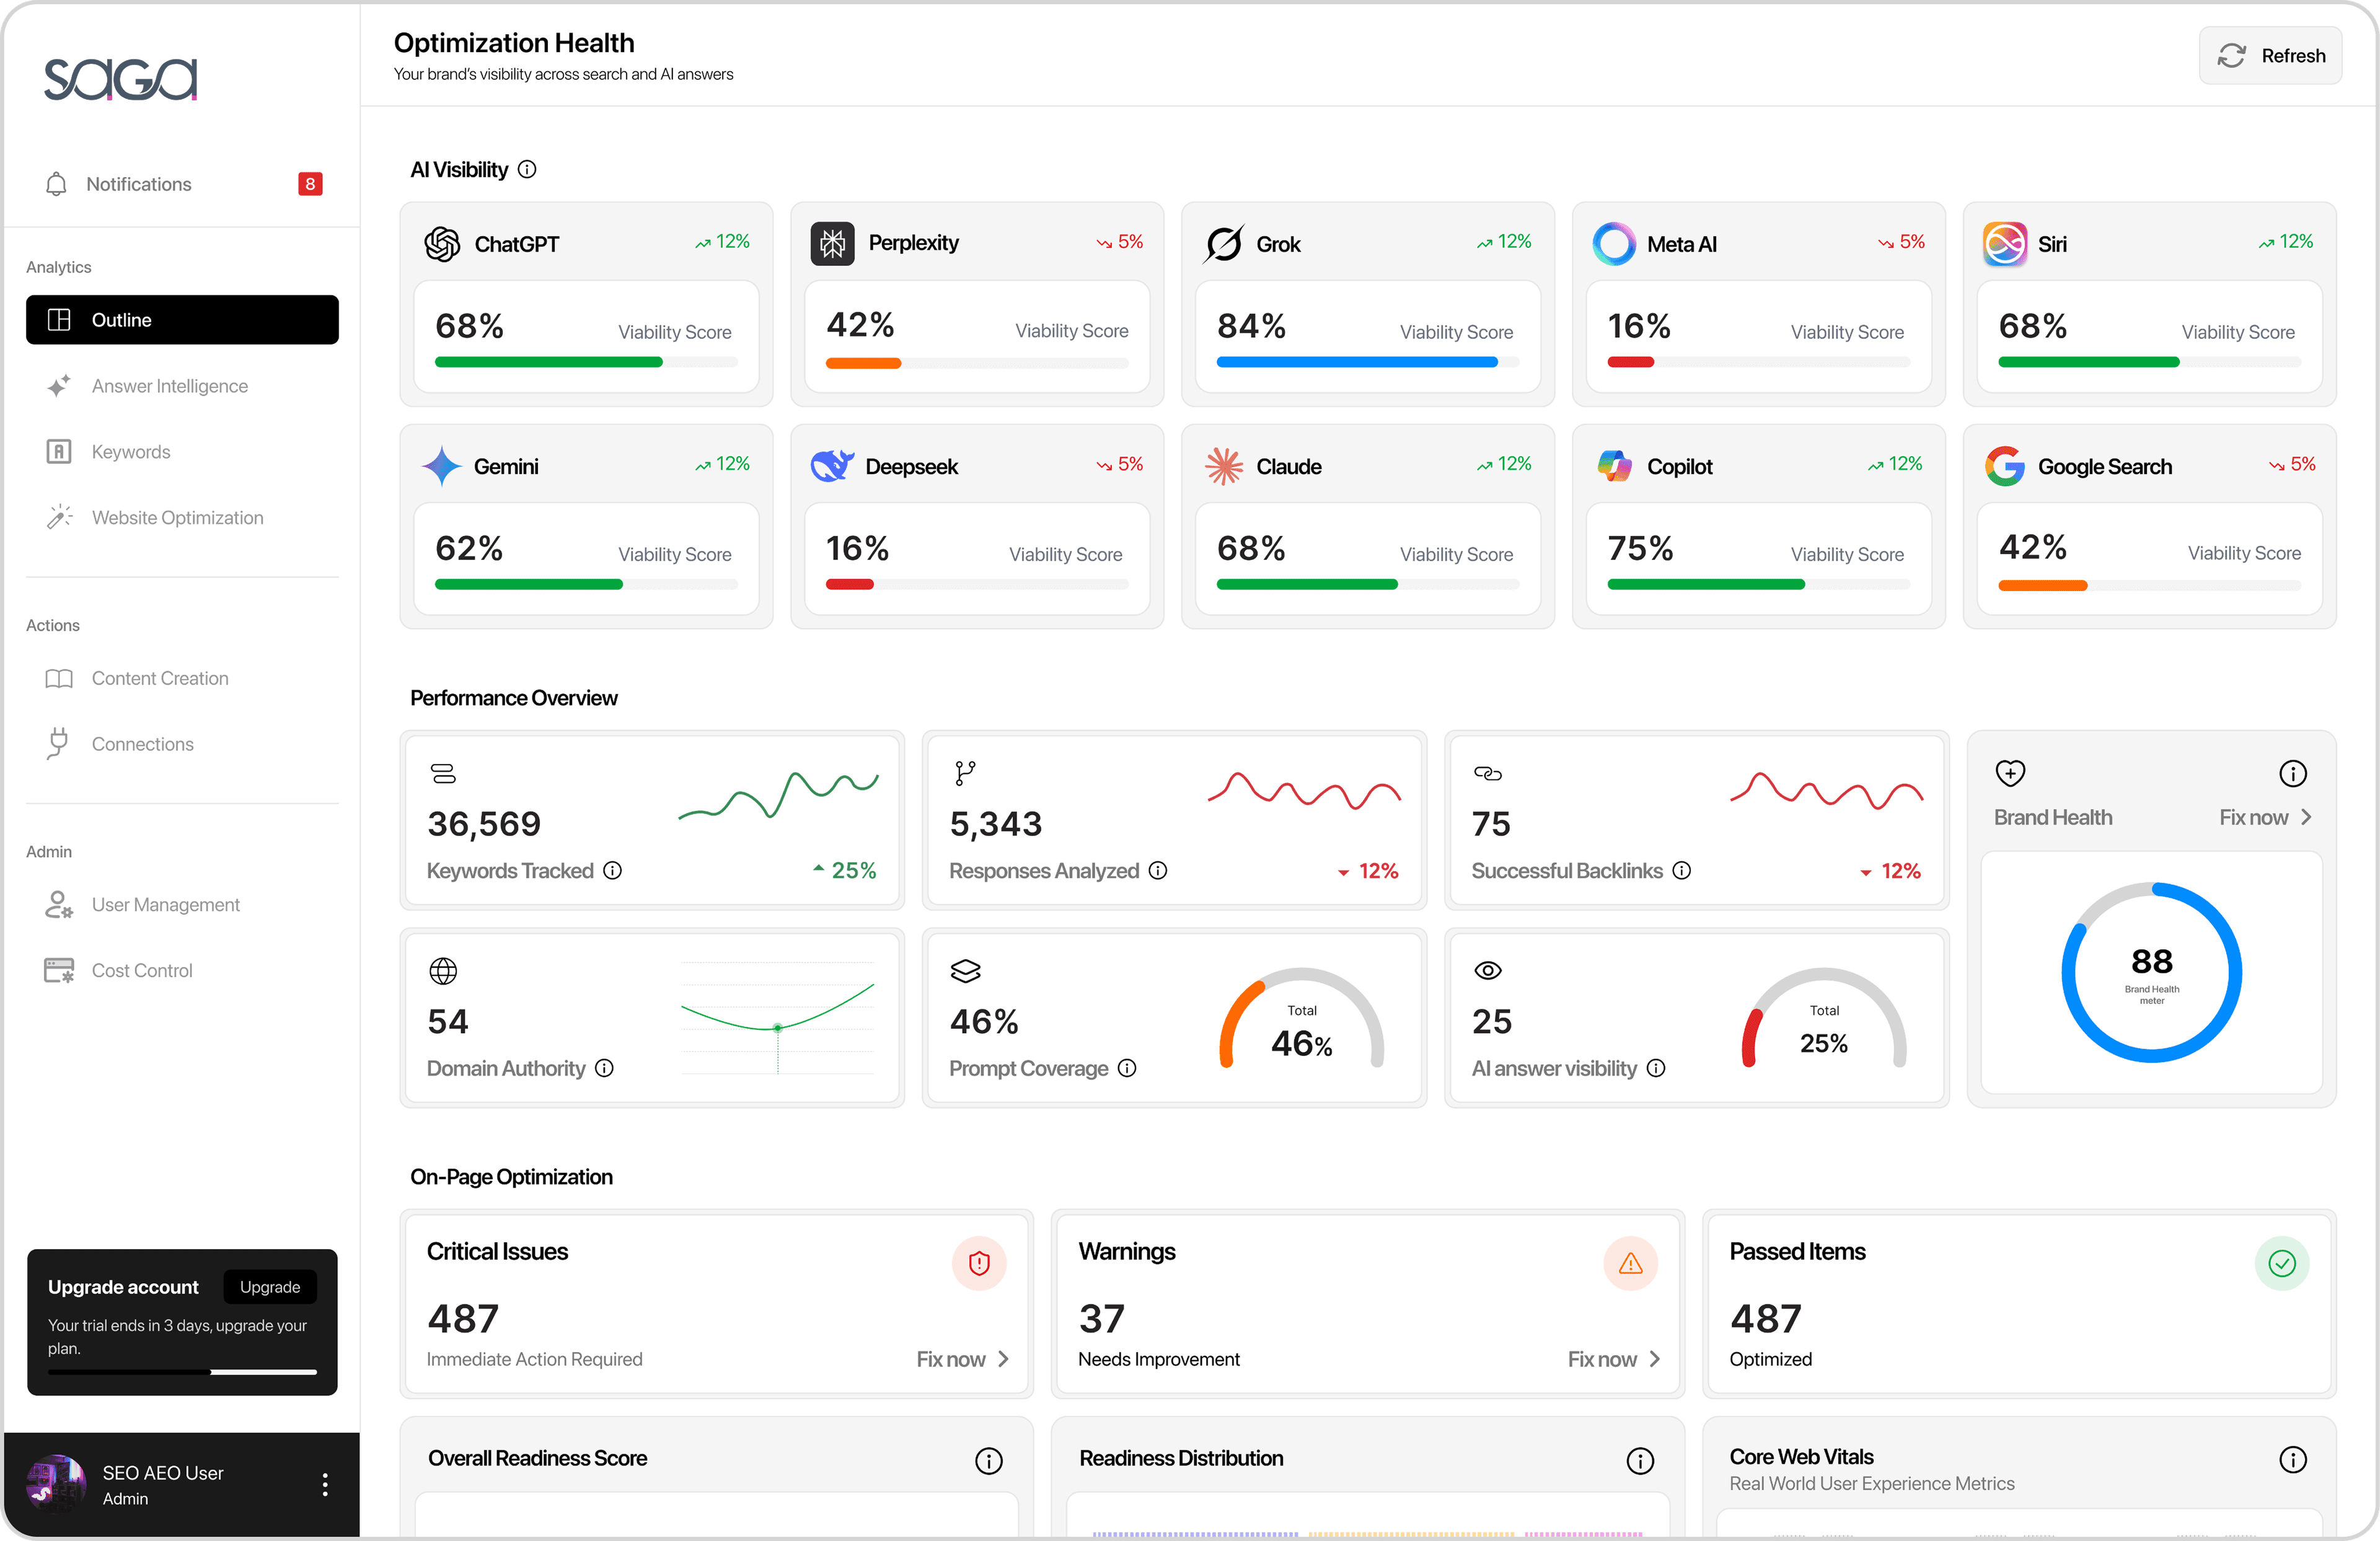Click the info icon on Overall Readiness Score

(989, 1461)
